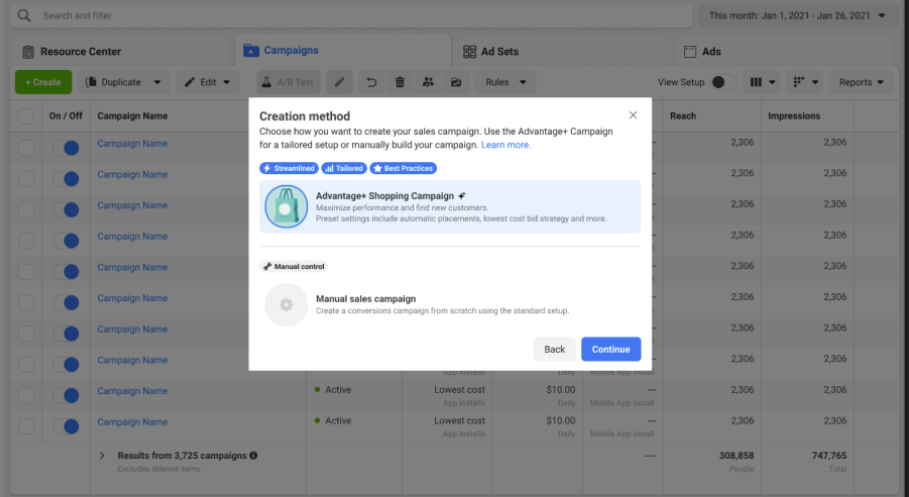Open the Resource Center tab
The width and height of the screenshot is (909, 497).
click(72, 51)
